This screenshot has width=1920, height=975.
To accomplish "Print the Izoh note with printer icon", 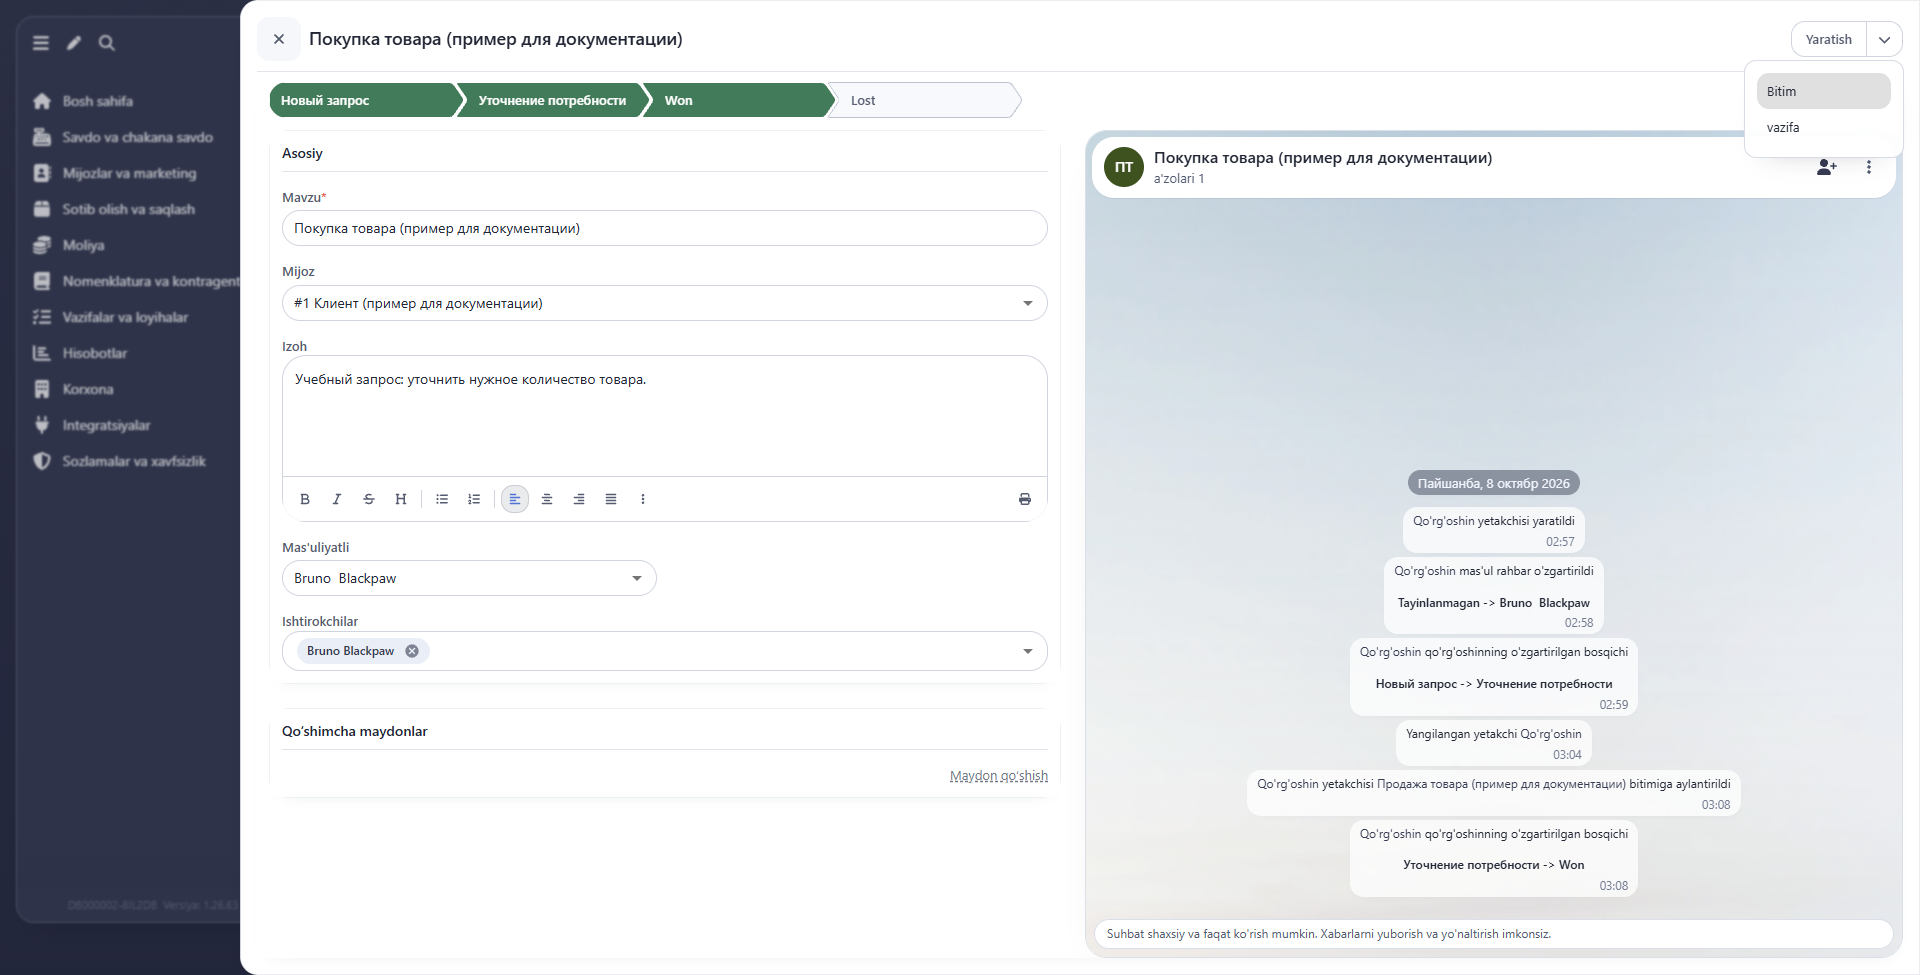I will click(1025, 499).
